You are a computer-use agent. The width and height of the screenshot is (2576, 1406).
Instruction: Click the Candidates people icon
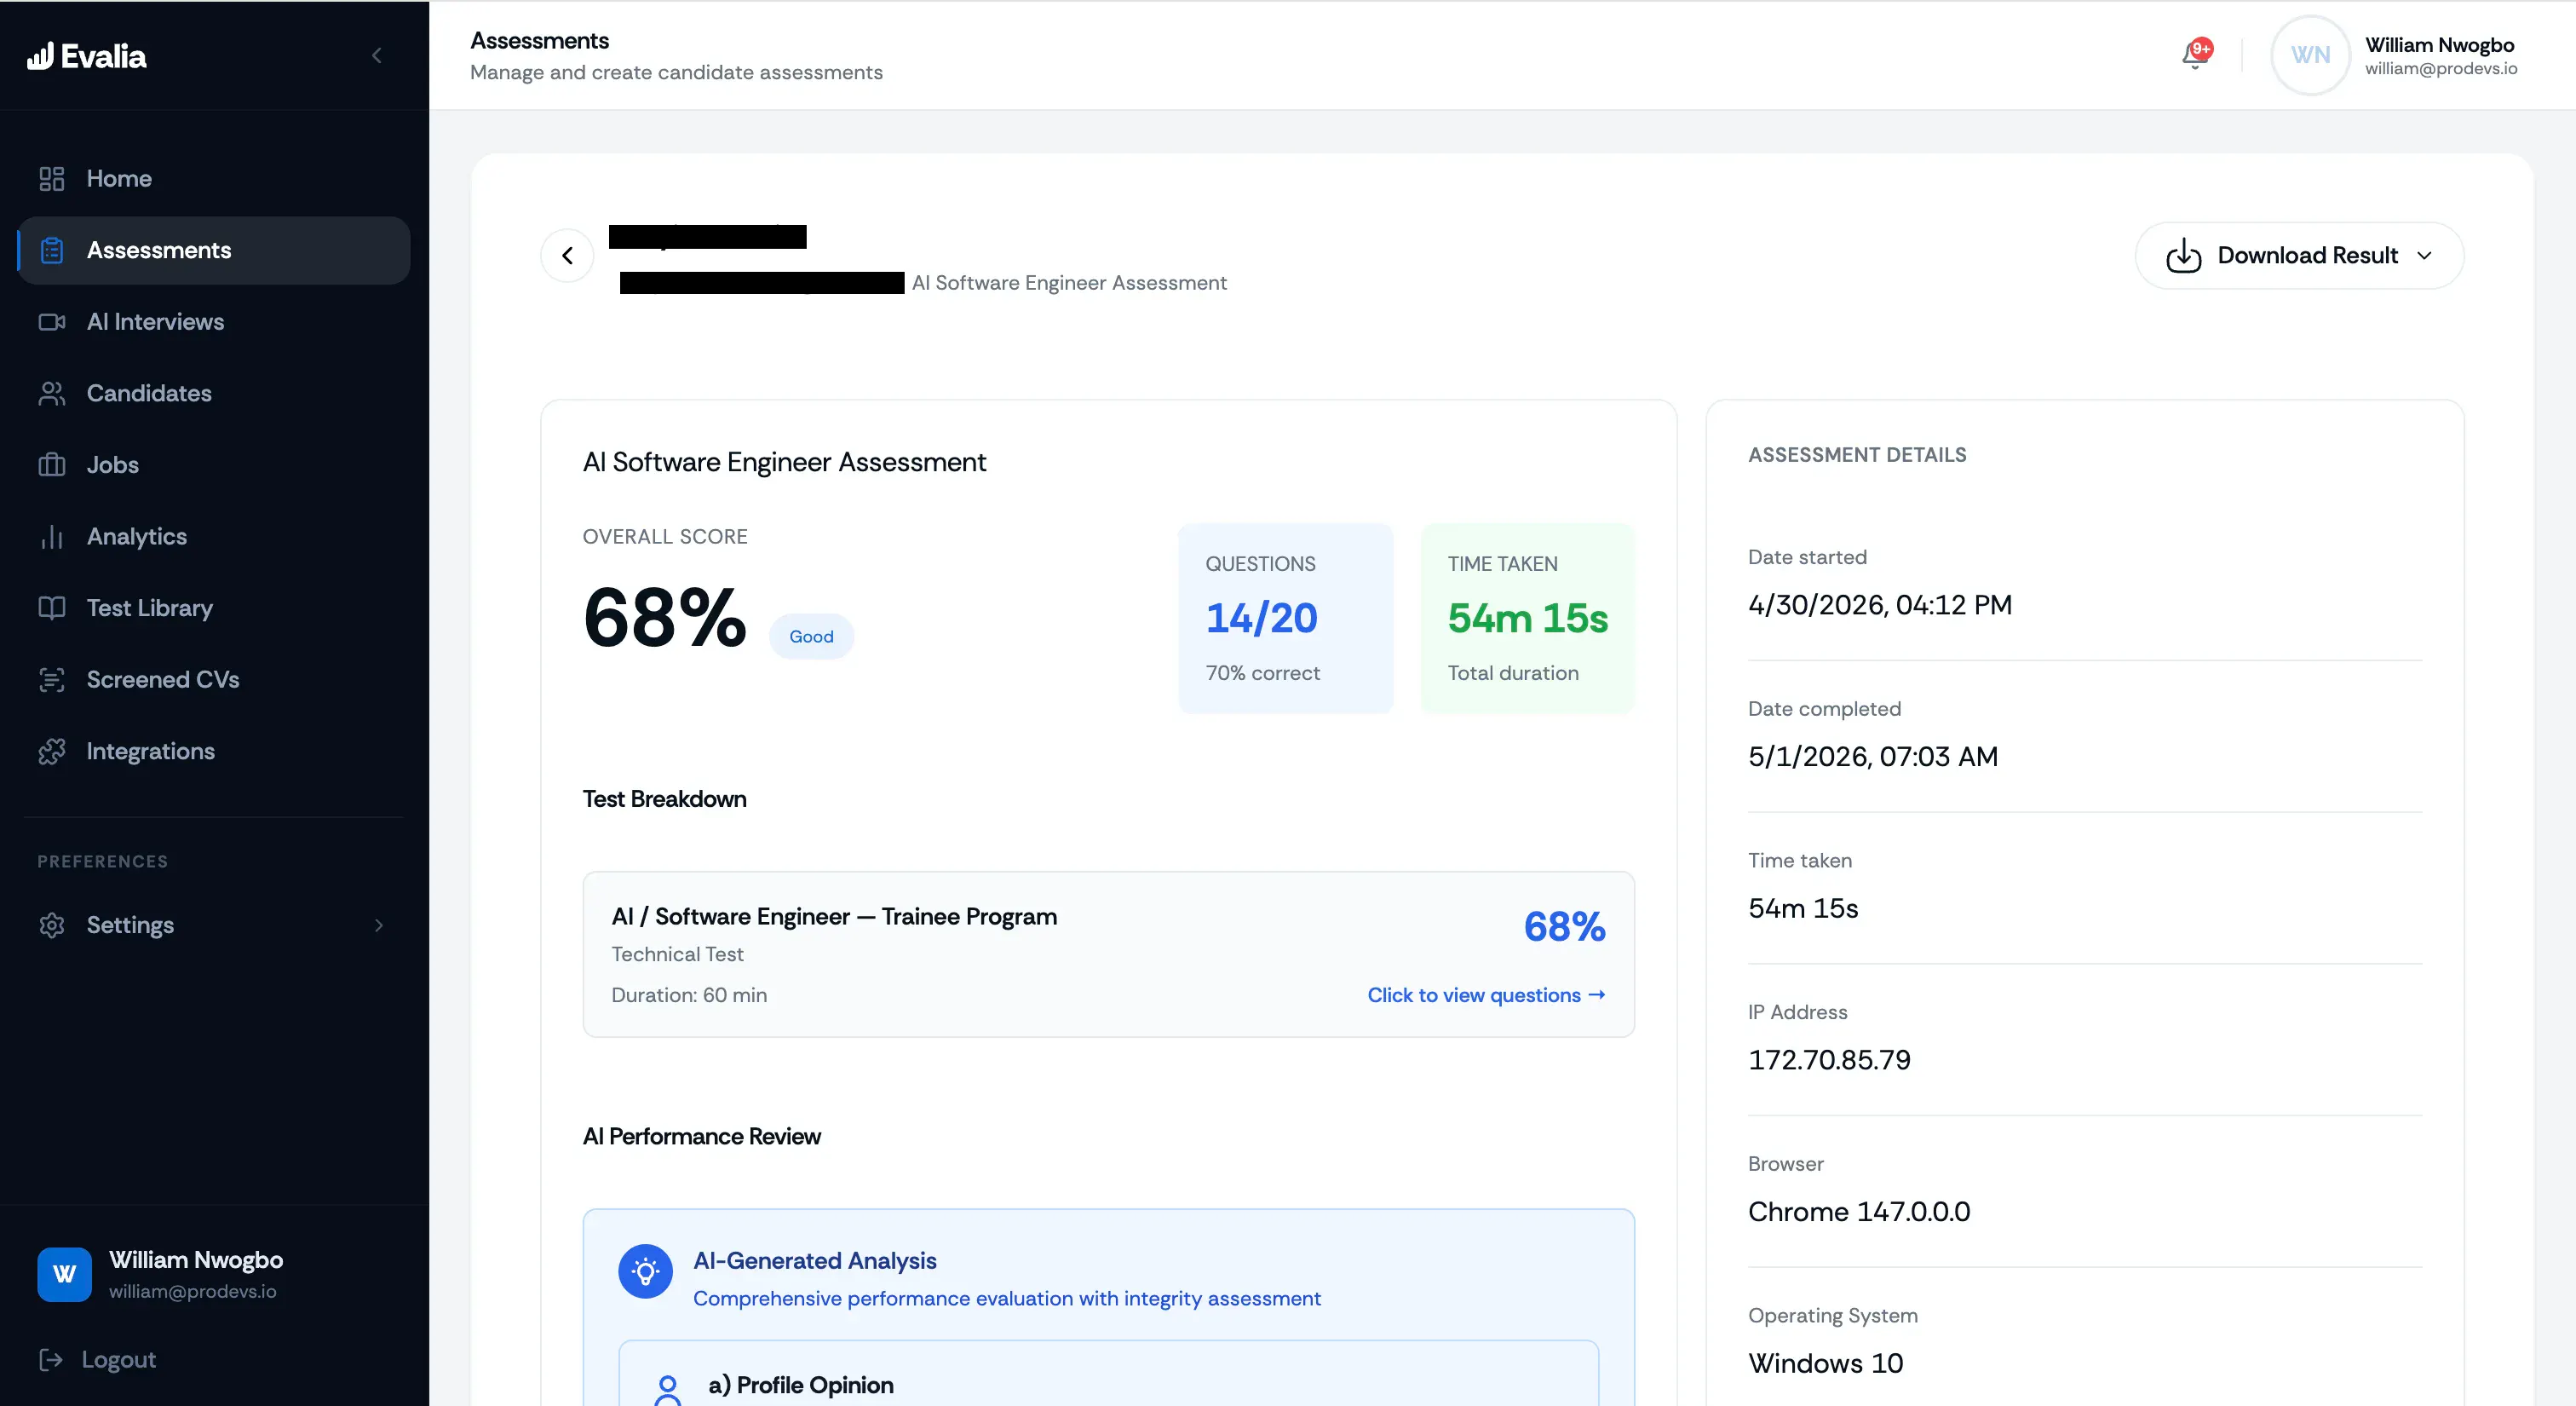[x=51, y=394]
